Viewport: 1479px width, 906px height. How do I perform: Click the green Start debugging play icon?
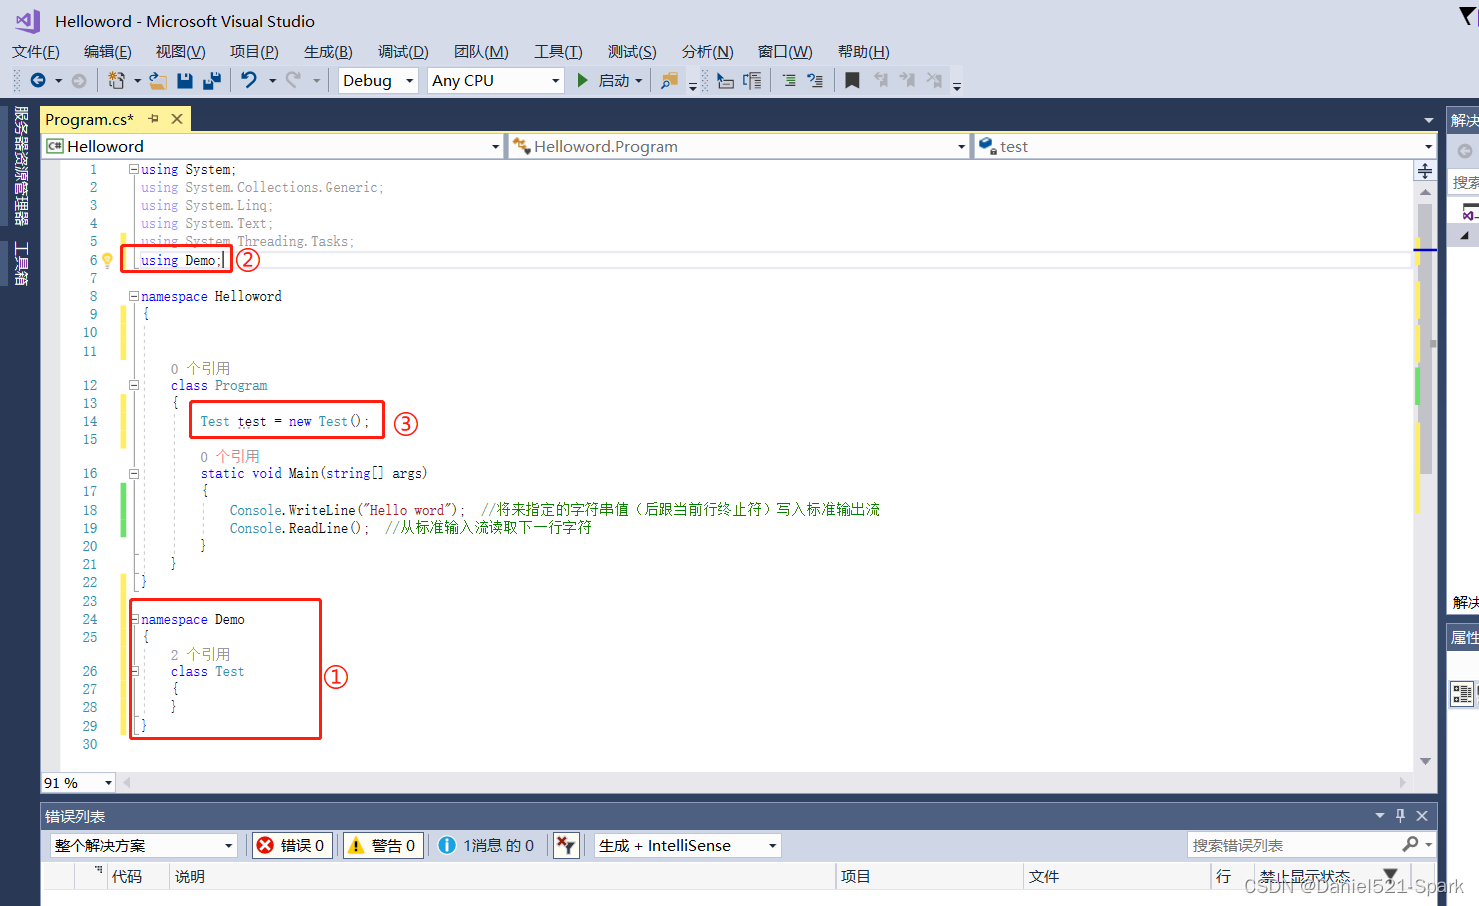[x=583, y=80]
